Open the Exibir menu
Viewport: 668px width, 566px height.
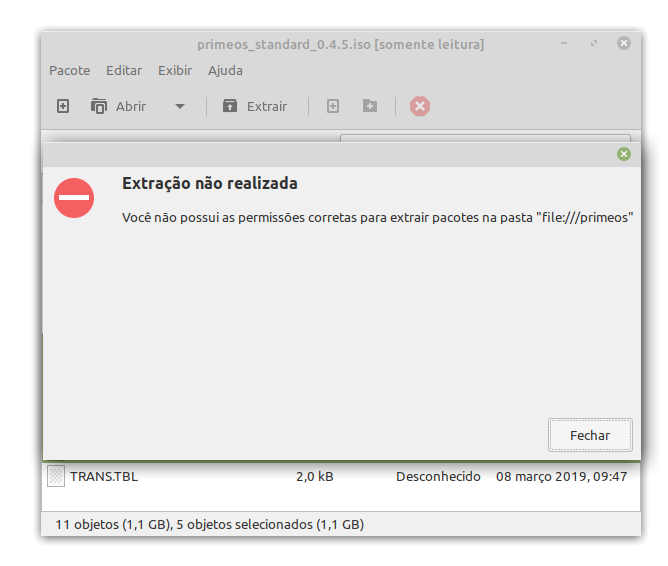pyautogui.click(x=175, y=71)
